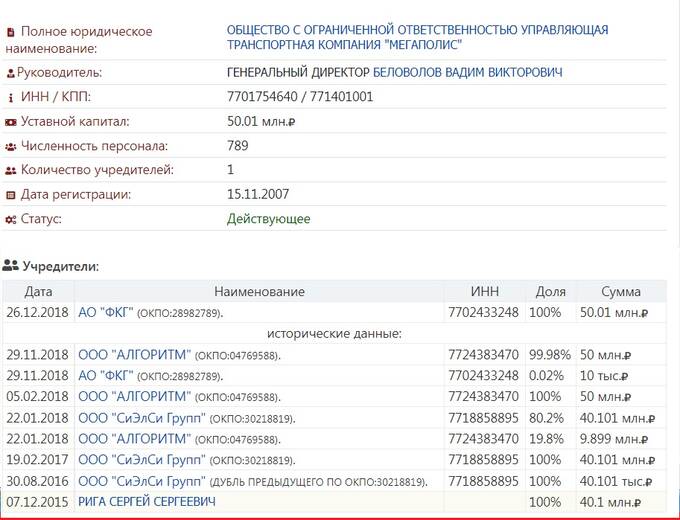The width and height of the screenshot is (680, 520).
Task: Click the Сумма column header
Action: click(621, 291)
